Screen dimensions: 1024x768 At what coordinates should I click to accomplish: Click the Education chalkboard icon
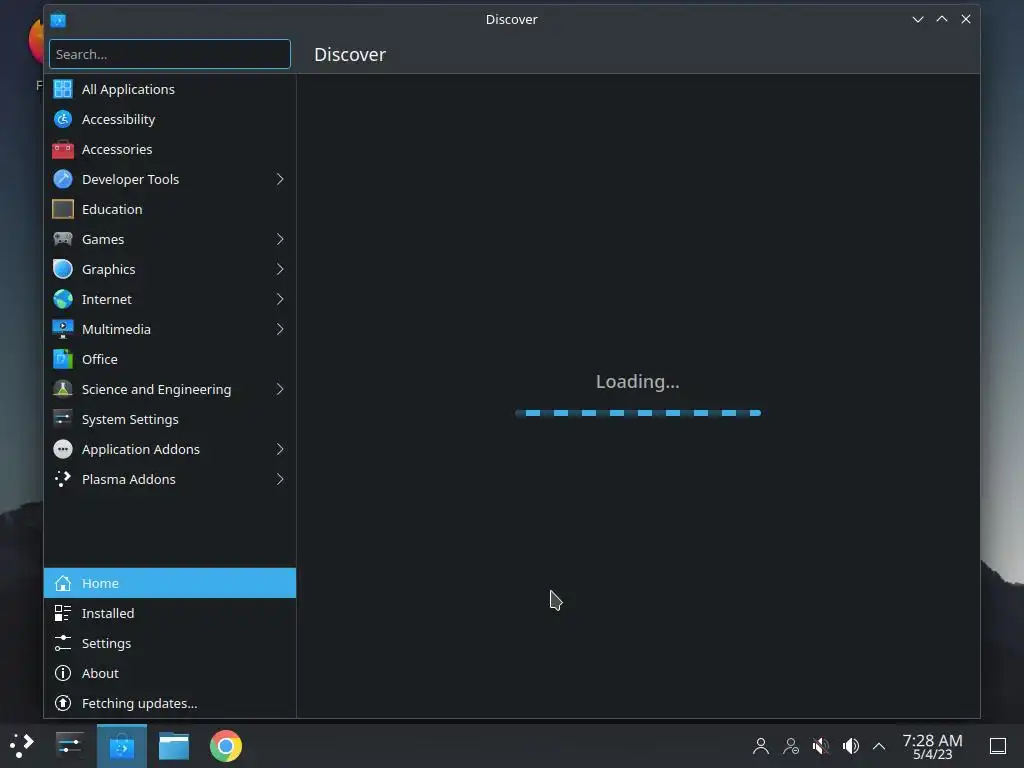63,209
